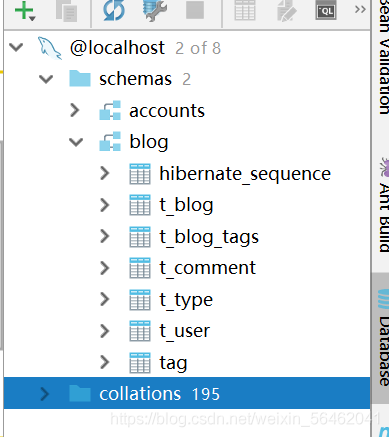Click the gray Stop square icon
Image resolution: width=389 pixels, height=437 pixels.
point(195,10)
